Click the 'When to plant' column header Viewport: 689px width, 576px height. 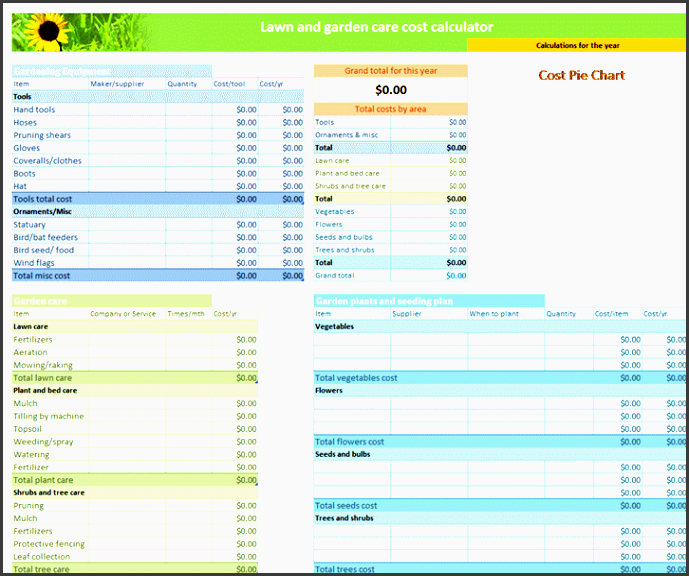495,314
